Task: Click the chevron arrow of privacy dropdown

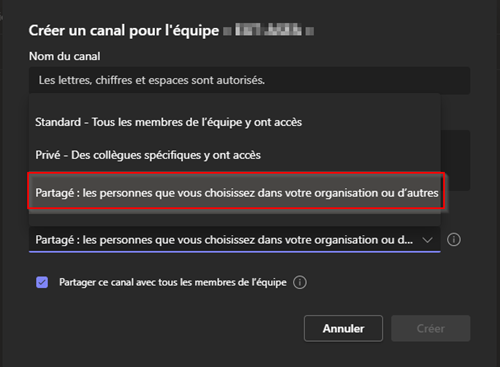Action: click(427, 240)
